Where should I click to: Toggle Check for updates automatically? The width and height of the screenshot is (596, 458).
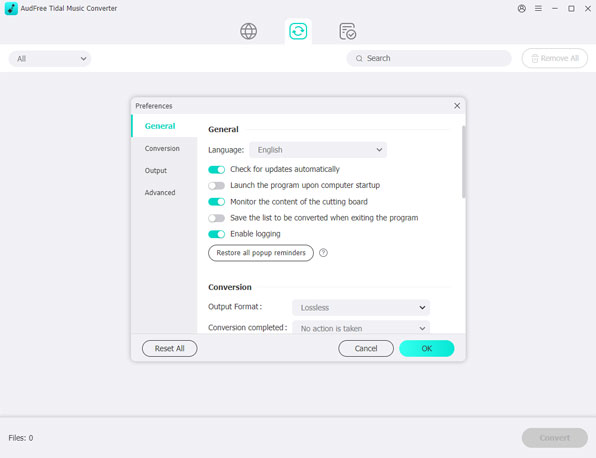216,170
